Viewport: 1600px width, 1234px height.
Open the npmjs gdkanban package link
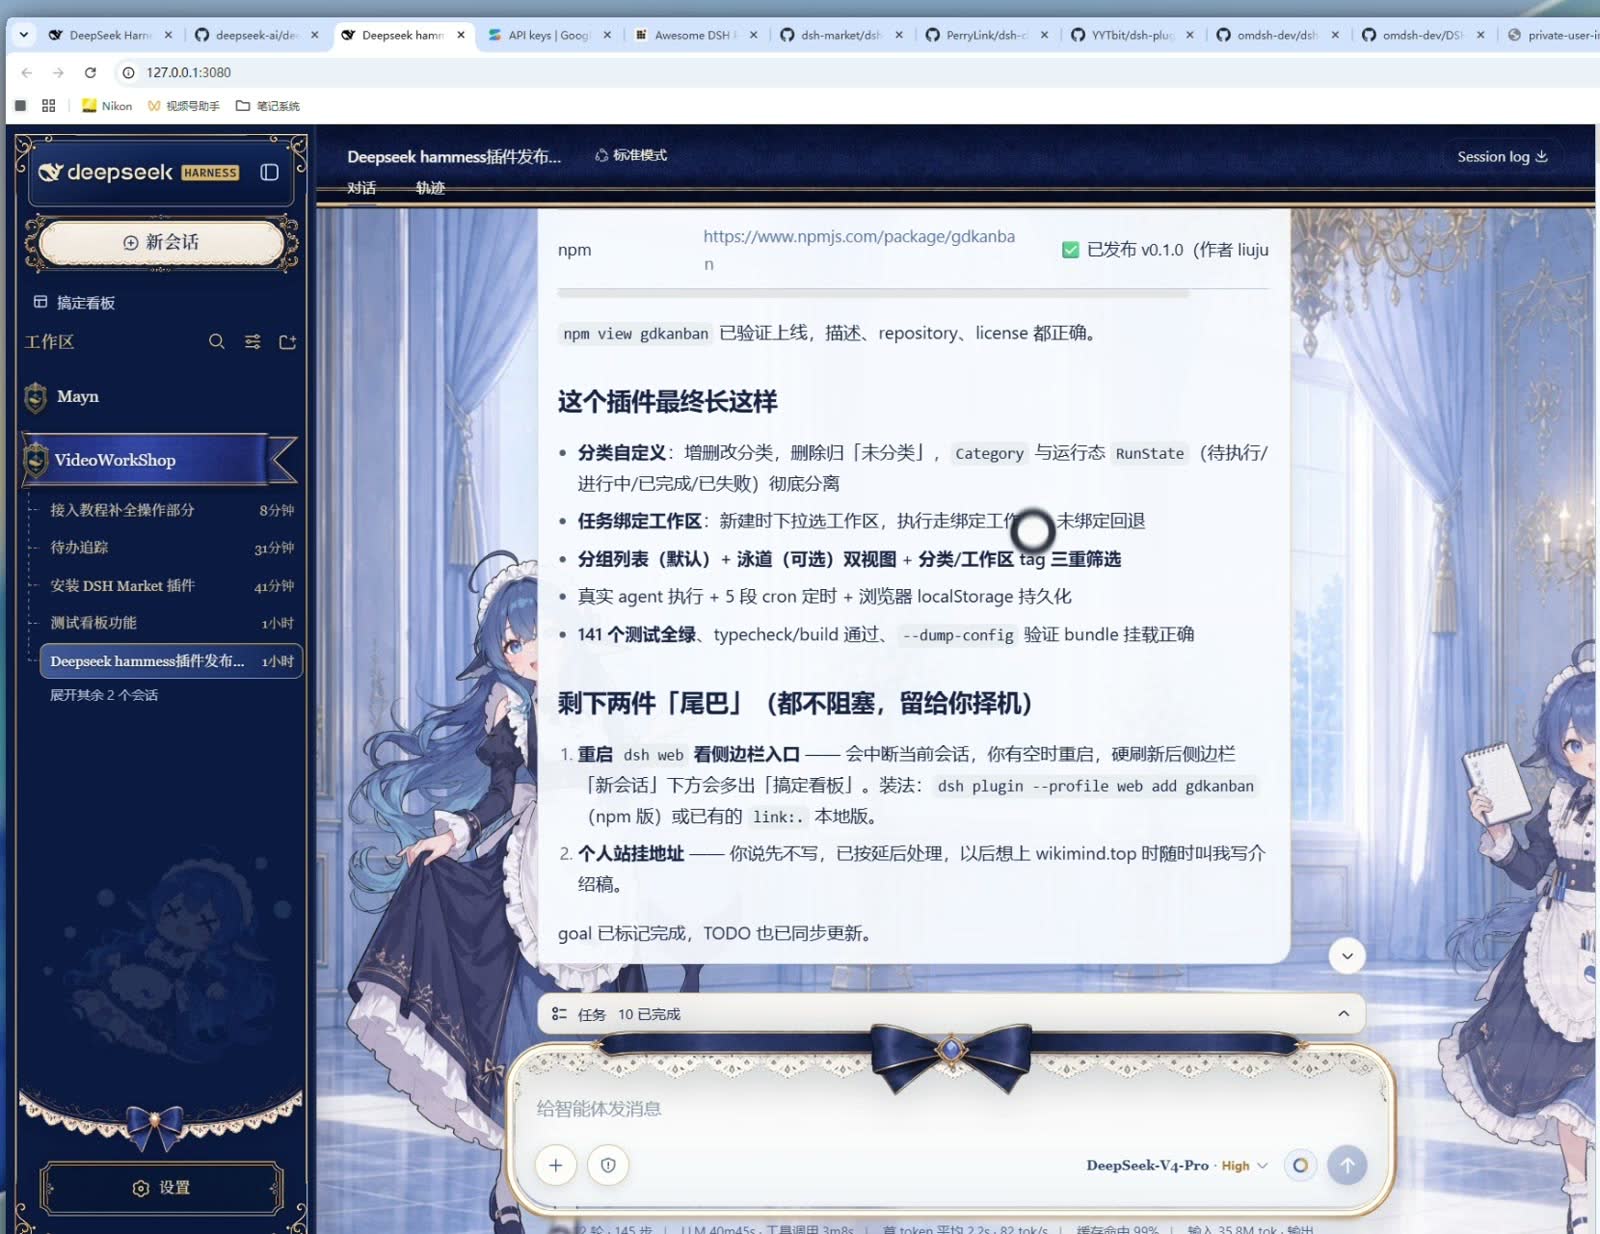click(858, 250)
